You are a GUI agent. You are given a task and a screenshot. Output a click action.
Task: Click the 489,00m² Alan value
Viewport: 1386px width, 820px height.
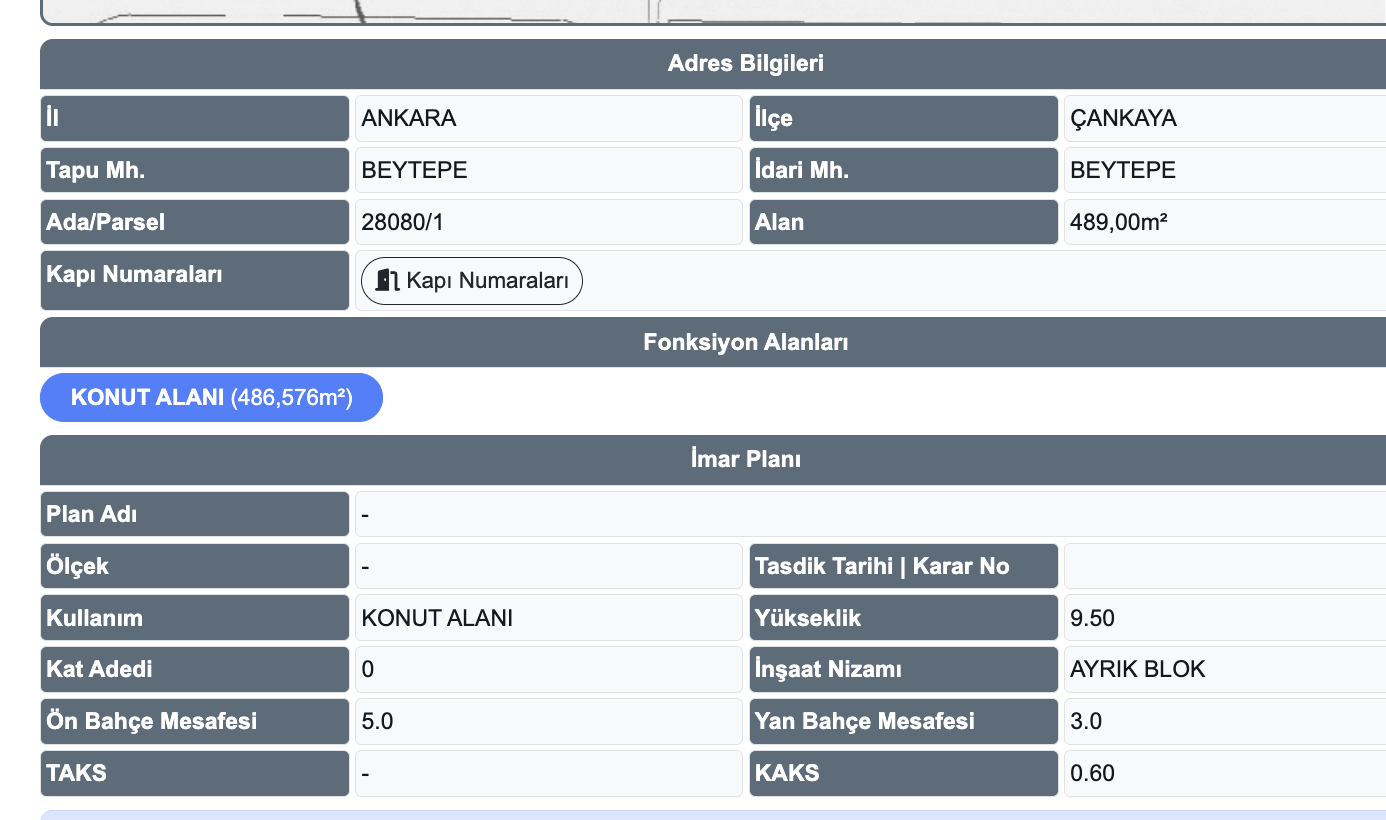click(1224, 222)
